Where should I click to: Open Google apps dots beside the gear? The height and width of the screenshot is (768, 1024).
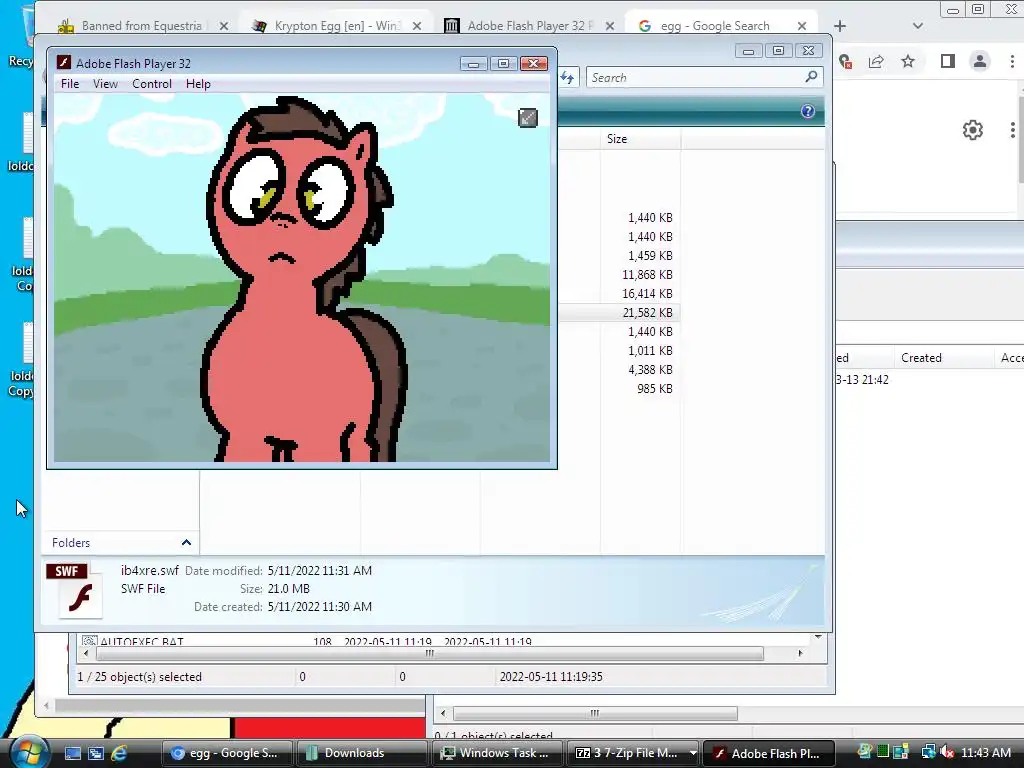click(1012, 130)
